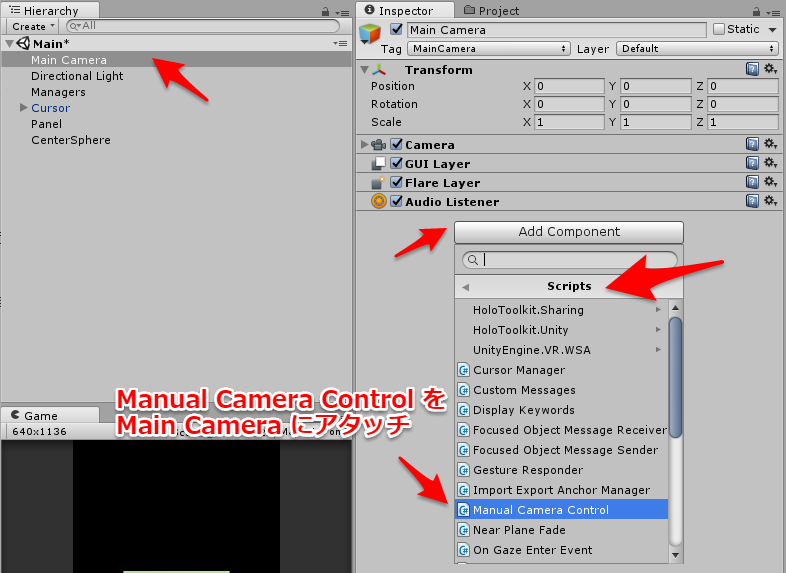Click the Position X value field
Screen dimensions: 786x573
pos(569,86)
